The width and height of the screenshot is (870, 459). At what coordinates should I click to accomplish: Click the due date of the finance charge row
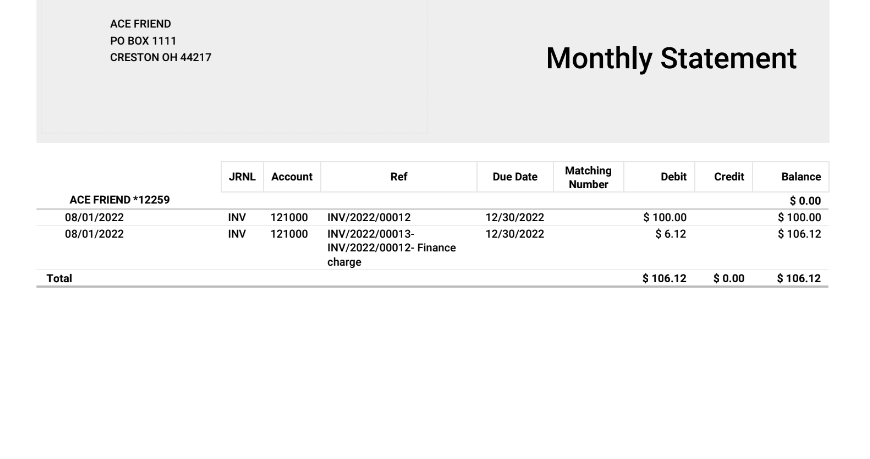point(514,234)
